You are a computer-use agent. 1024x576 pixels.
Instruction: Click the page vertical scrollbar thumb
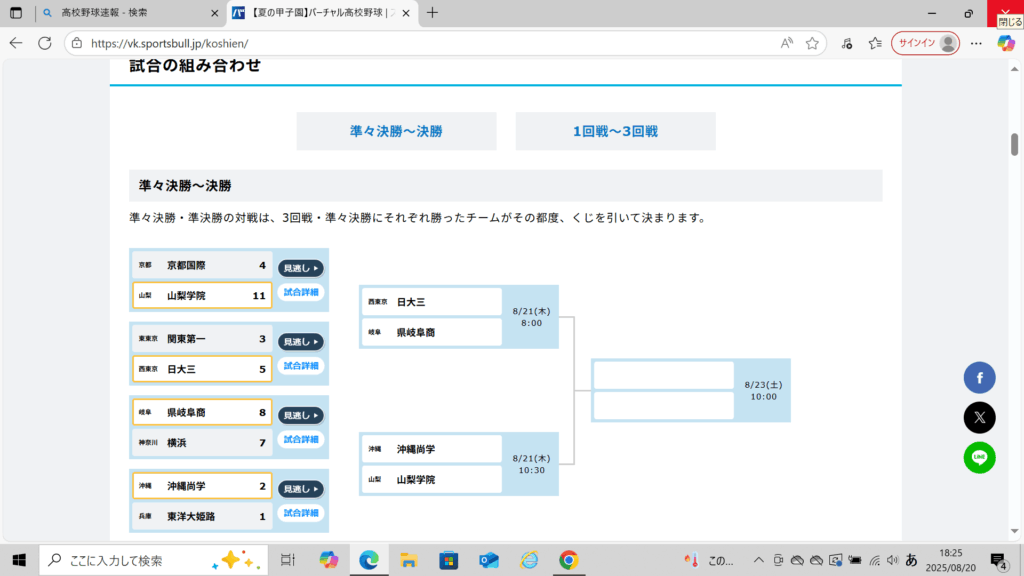[x=1014, y=144]
